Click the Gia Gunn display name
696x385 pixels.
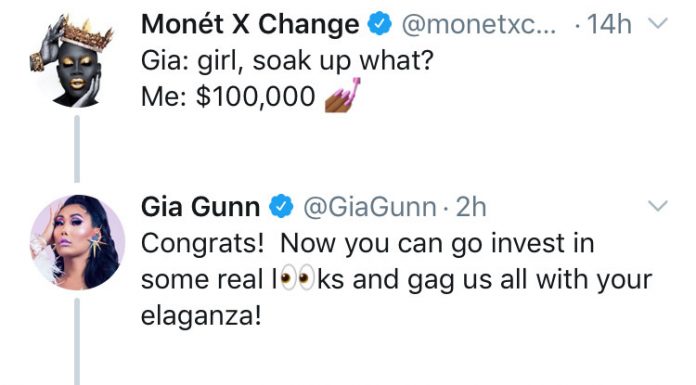click(x=200, y=207)
